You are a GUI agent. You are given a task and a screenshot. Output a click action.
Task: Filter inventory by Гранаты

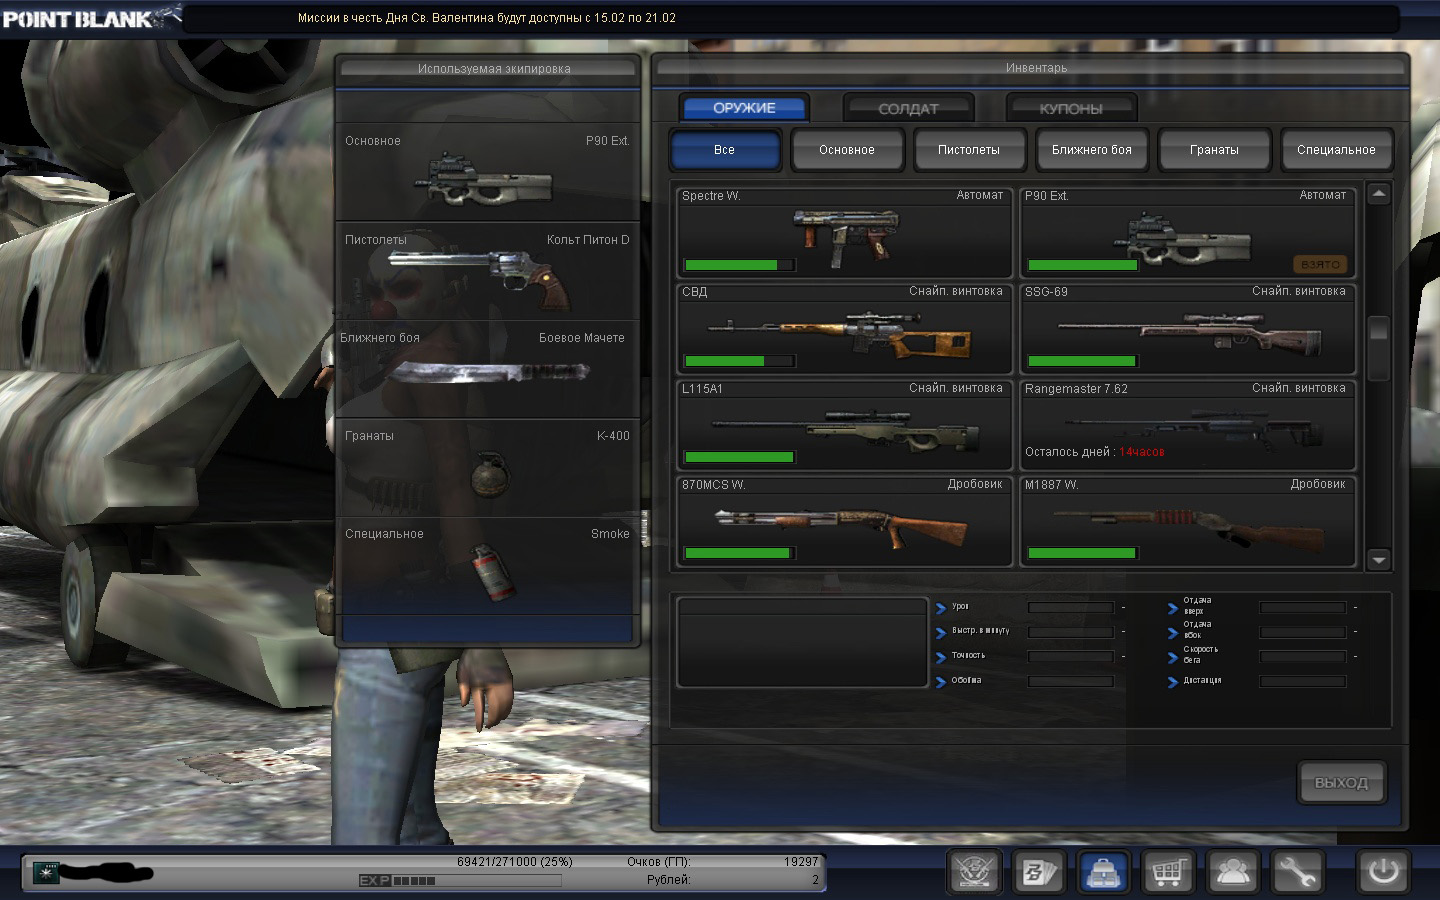(x=1214, y=150)
